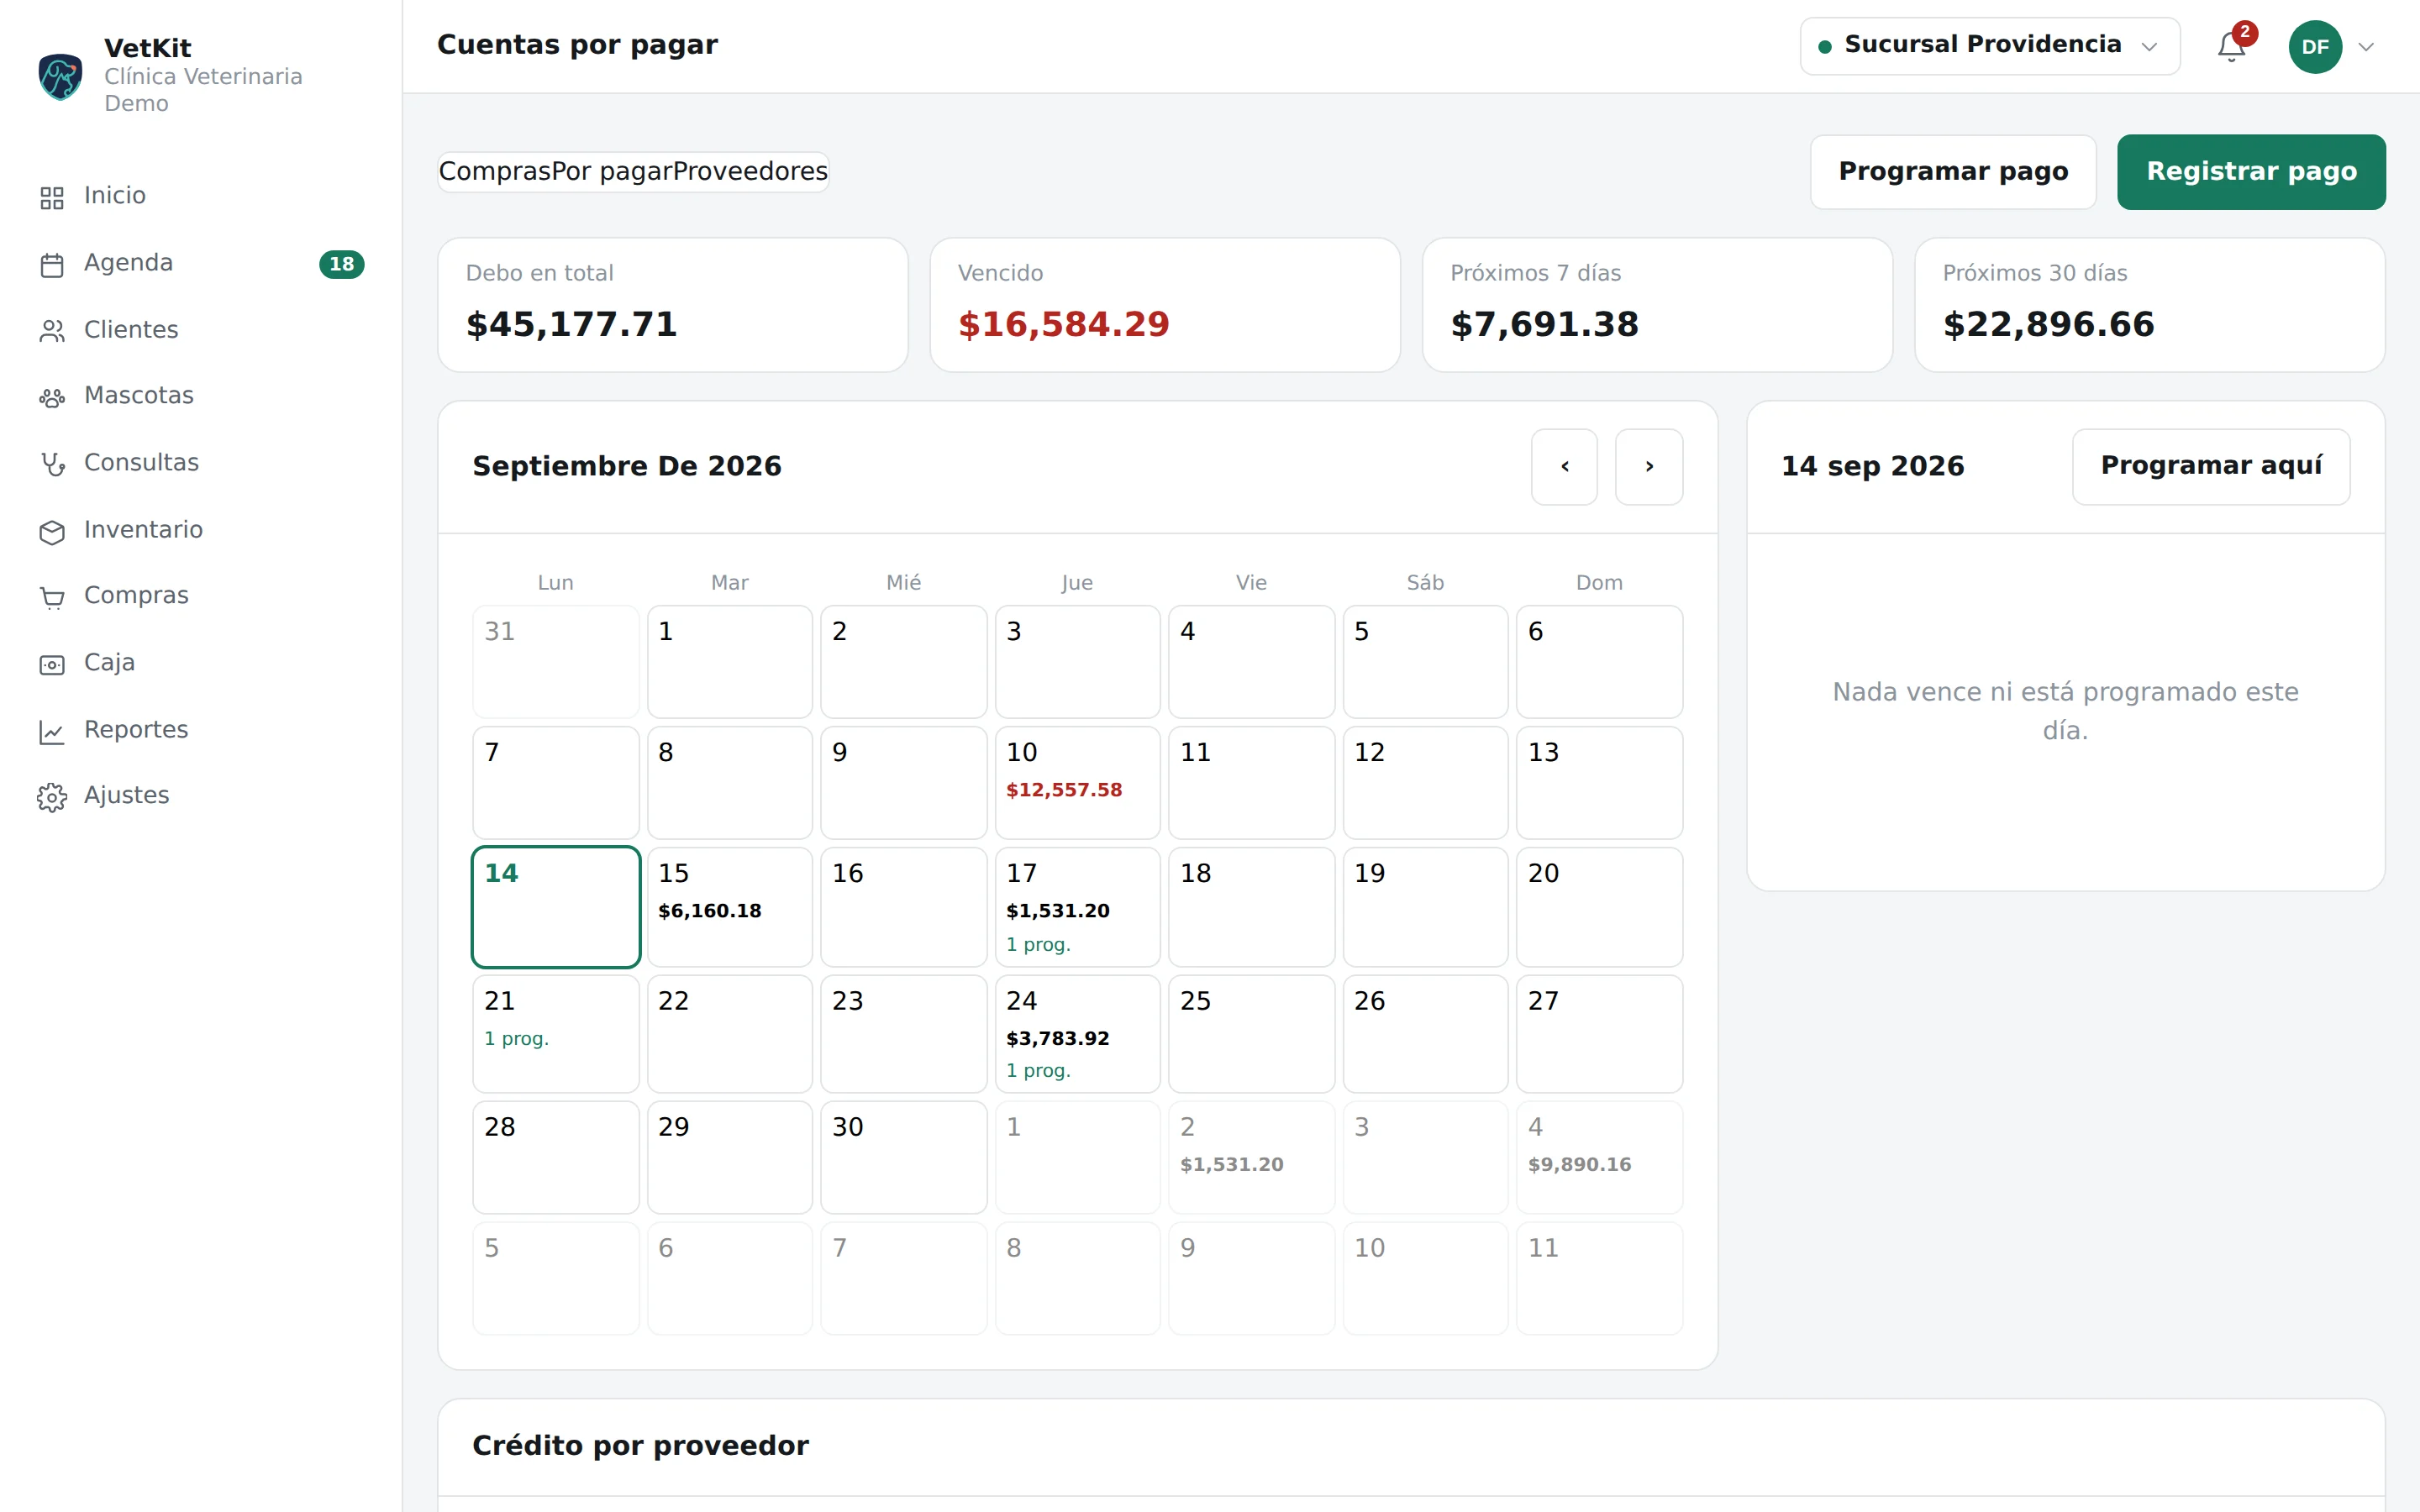Screen dimensions: 2420x1512
Task: Click the Próximos 7 días $7,691.38 card
Action: [x=1657, y=305]
